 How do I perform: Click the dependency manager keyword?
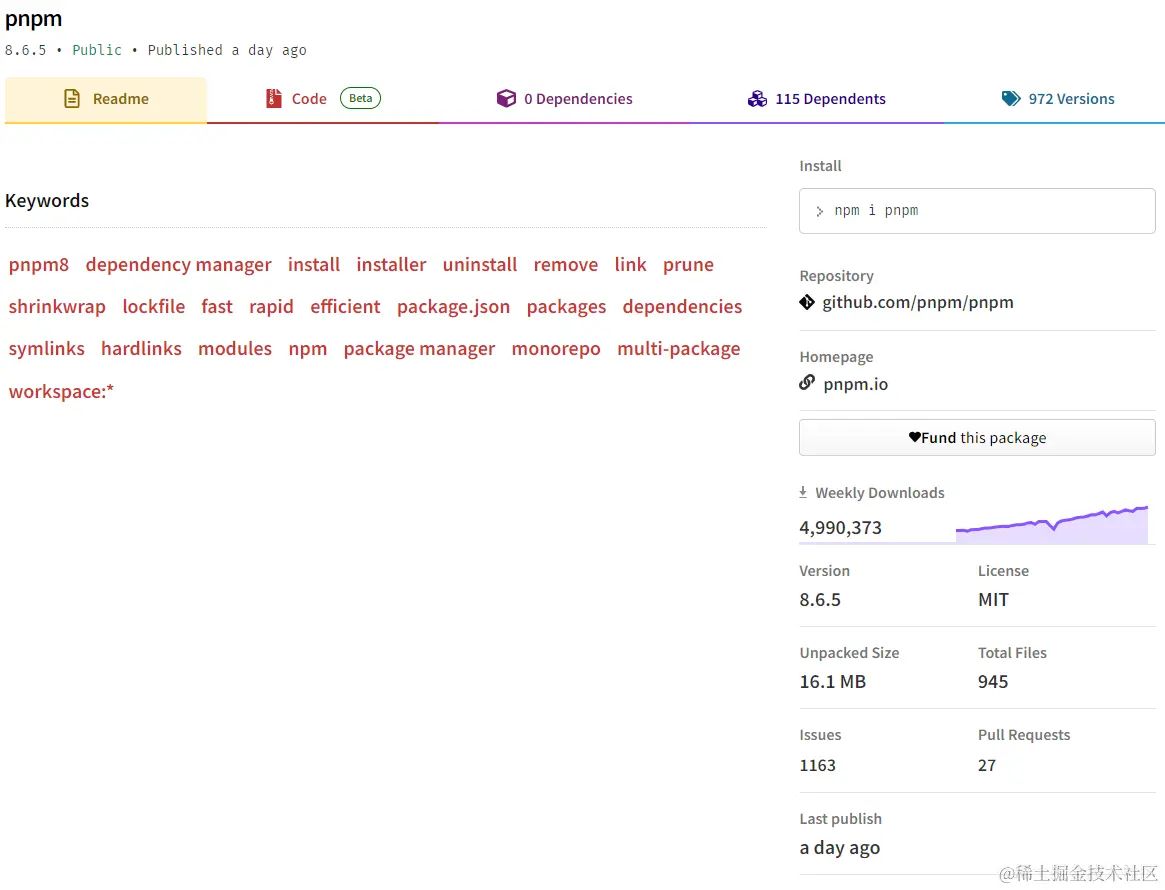pos(178,264)
